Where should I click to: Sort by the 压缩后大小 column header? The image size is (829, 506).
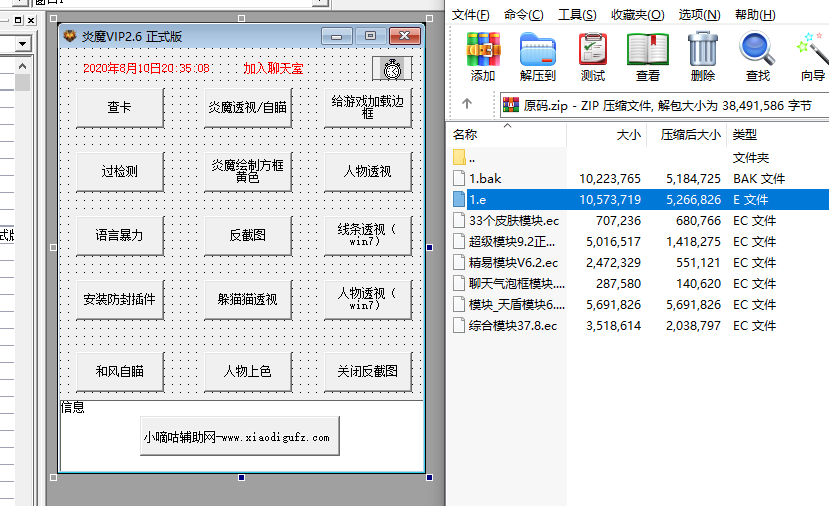(686, 135)
